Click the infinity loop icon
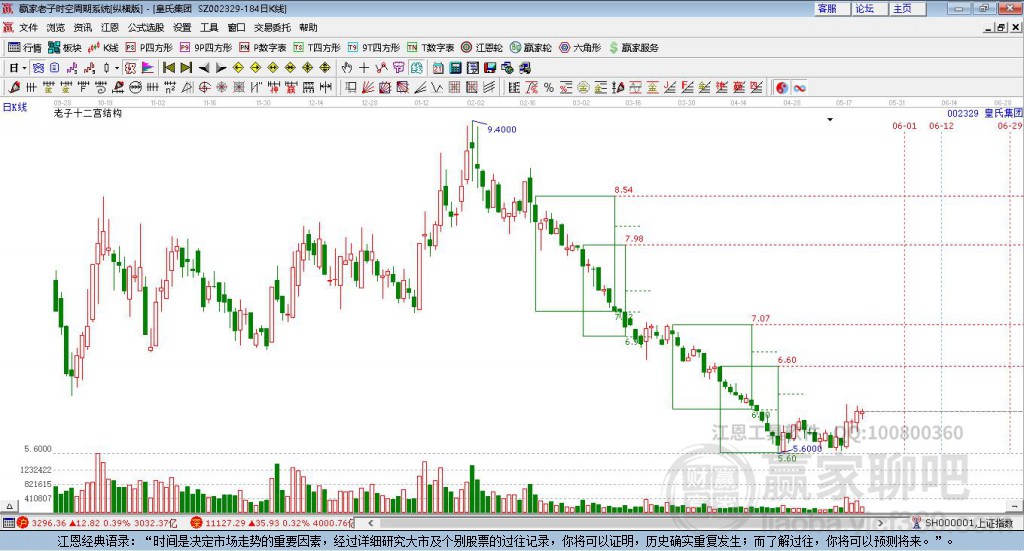 [x=799, y=87]
